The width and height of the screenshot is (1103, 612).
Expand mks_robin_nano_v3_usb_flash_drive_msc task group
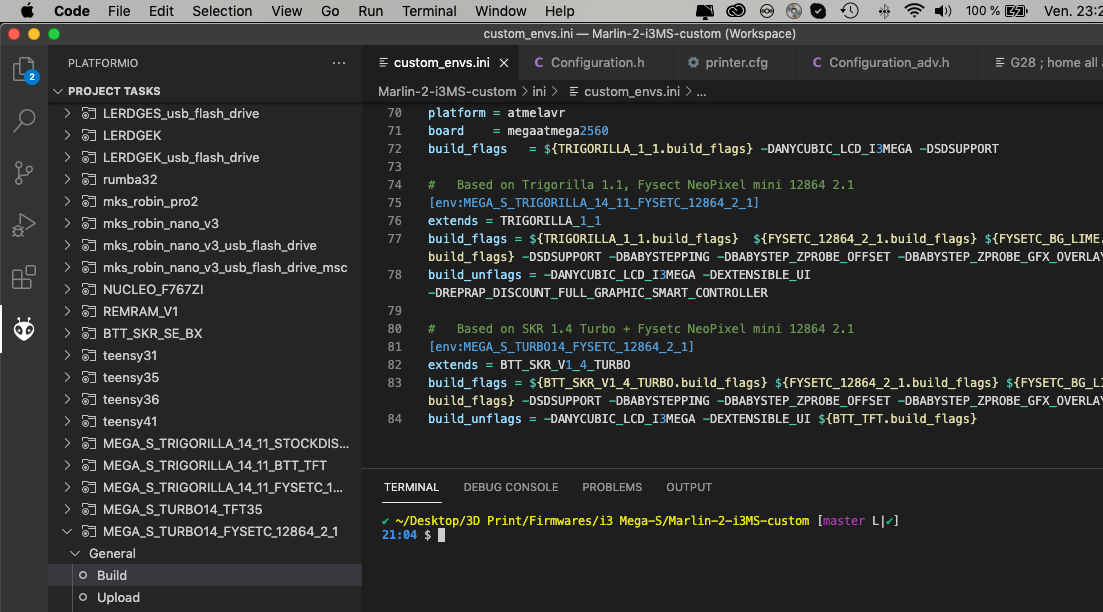coord(68,267)
